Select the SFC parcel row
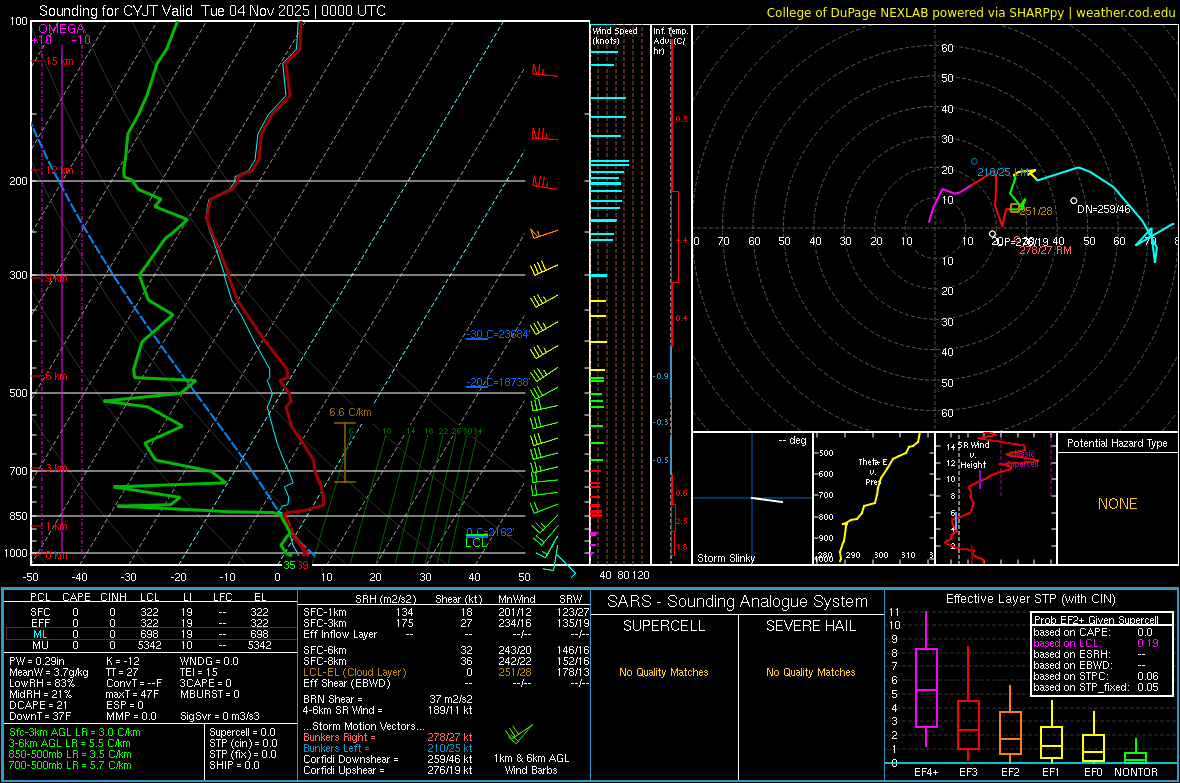The width and height of the screenshot is (1180, 783). click(151, 612)
